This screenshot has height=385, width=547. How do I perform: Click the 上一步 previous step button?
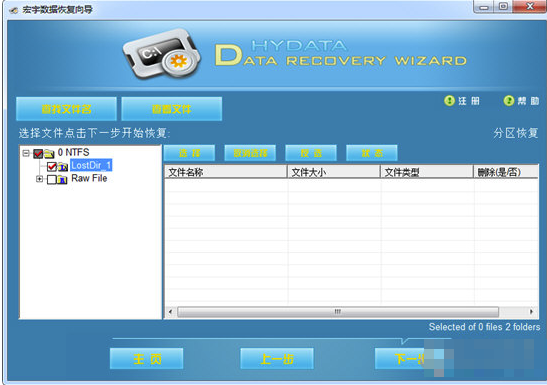click(277, 359)
